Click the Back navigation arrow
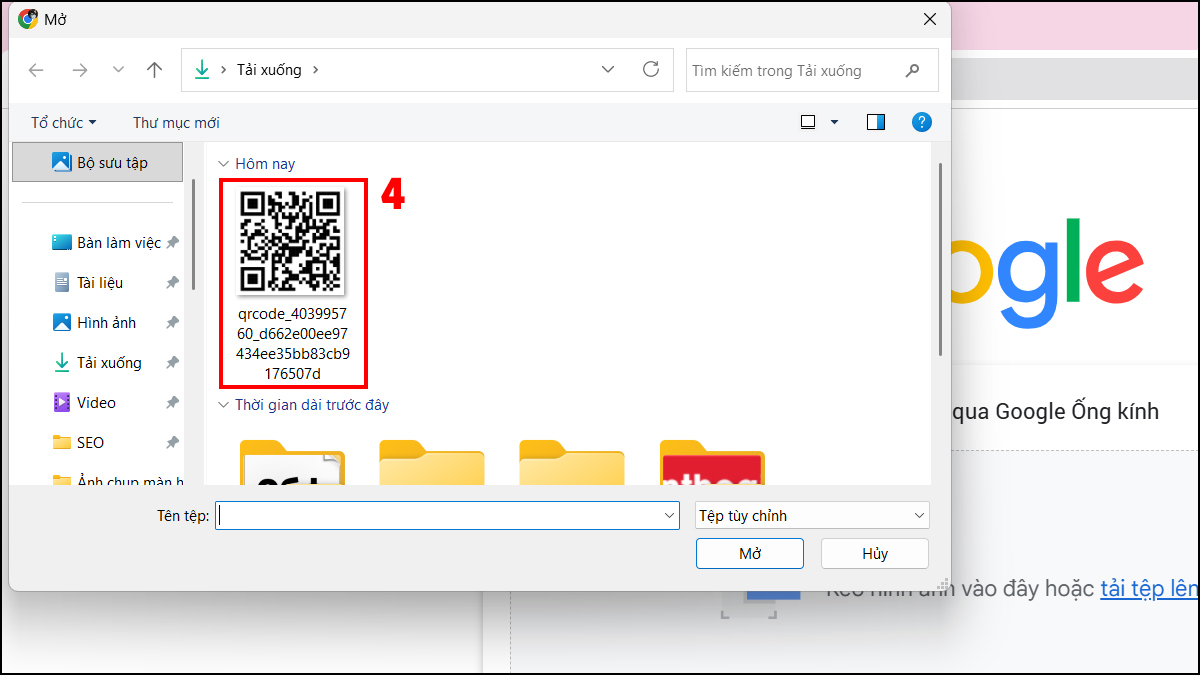 click(x=36, y=70)
